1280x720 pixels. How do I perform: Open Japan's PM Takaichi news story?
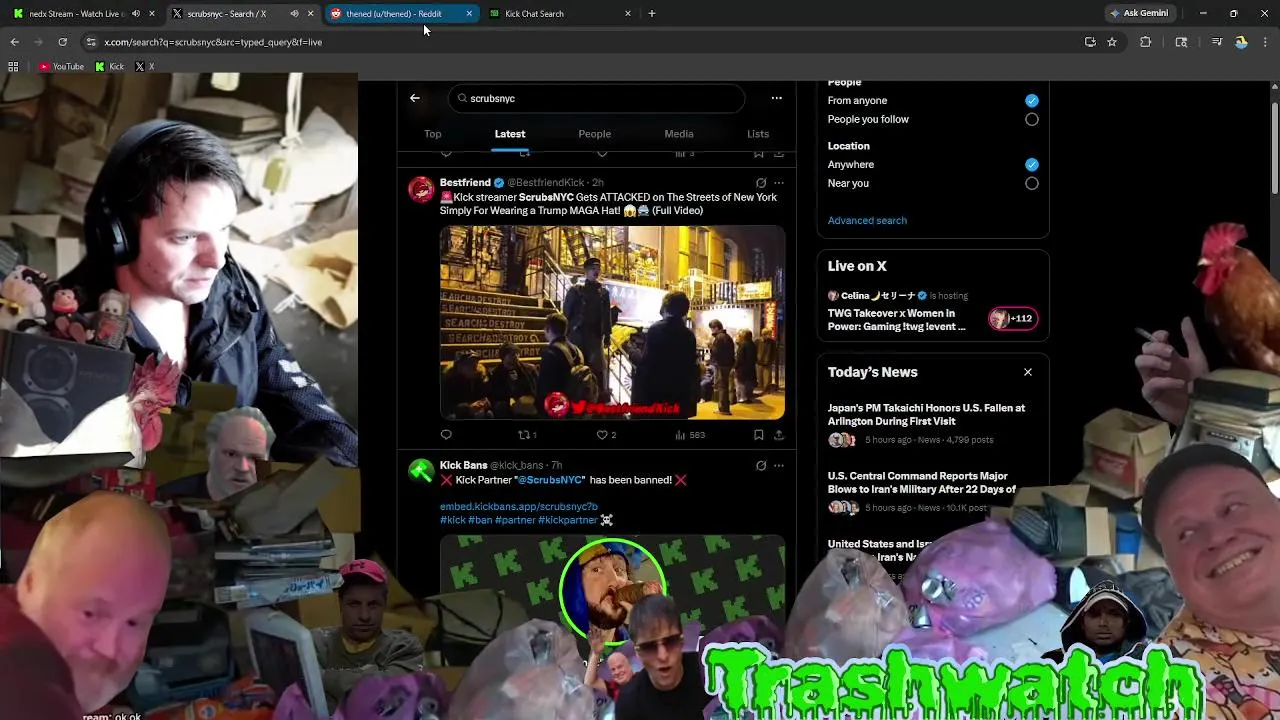(x=926, y=414)
